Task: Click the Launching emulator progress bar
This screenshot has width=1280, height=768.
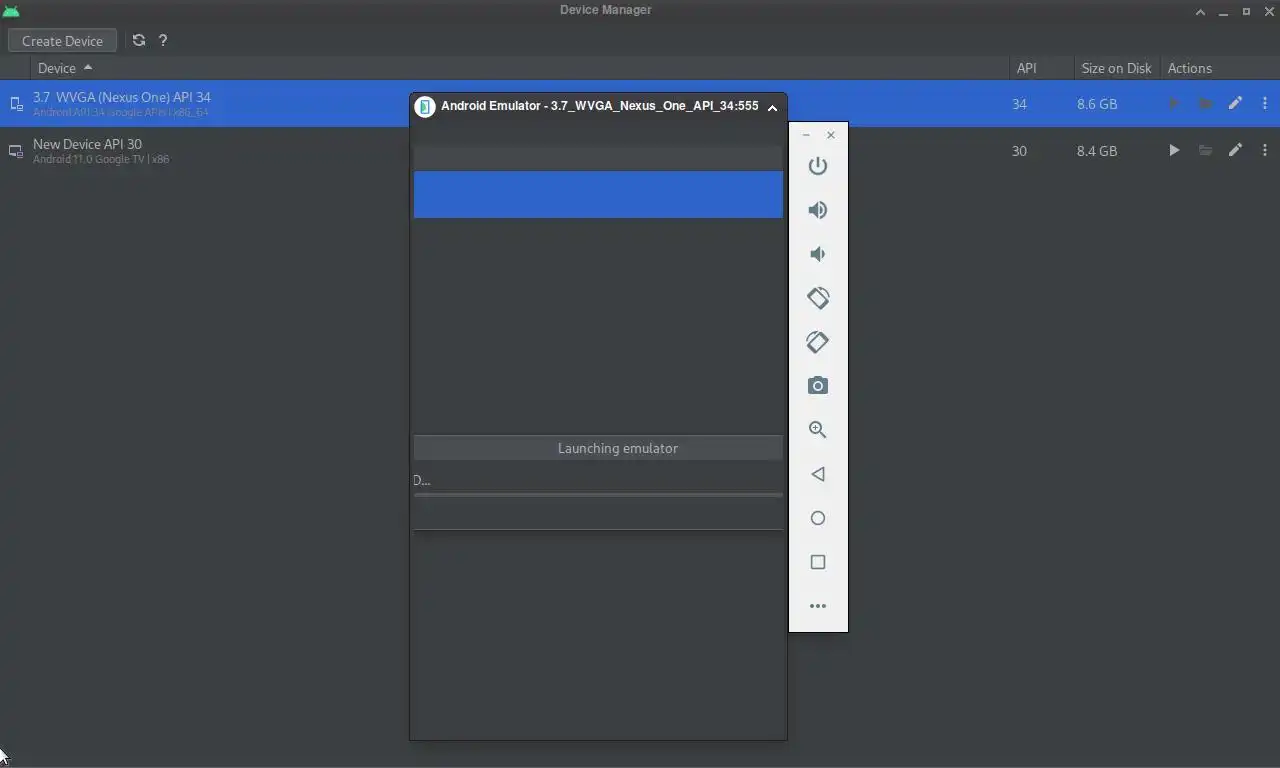Action: pos(598,495)
